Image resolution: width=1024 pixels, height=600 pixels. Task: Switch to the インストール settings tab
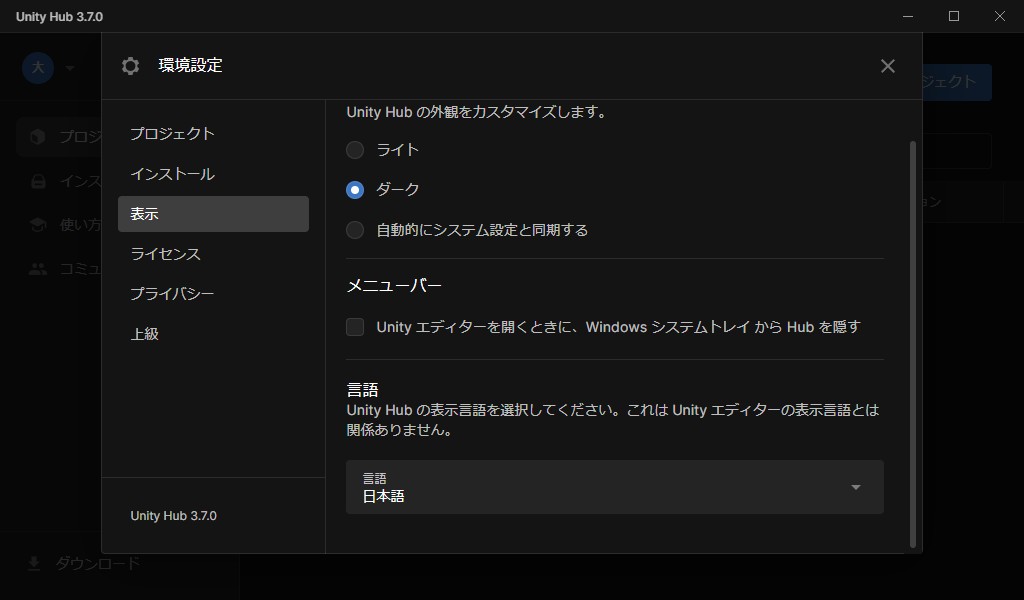click(172, 174)
